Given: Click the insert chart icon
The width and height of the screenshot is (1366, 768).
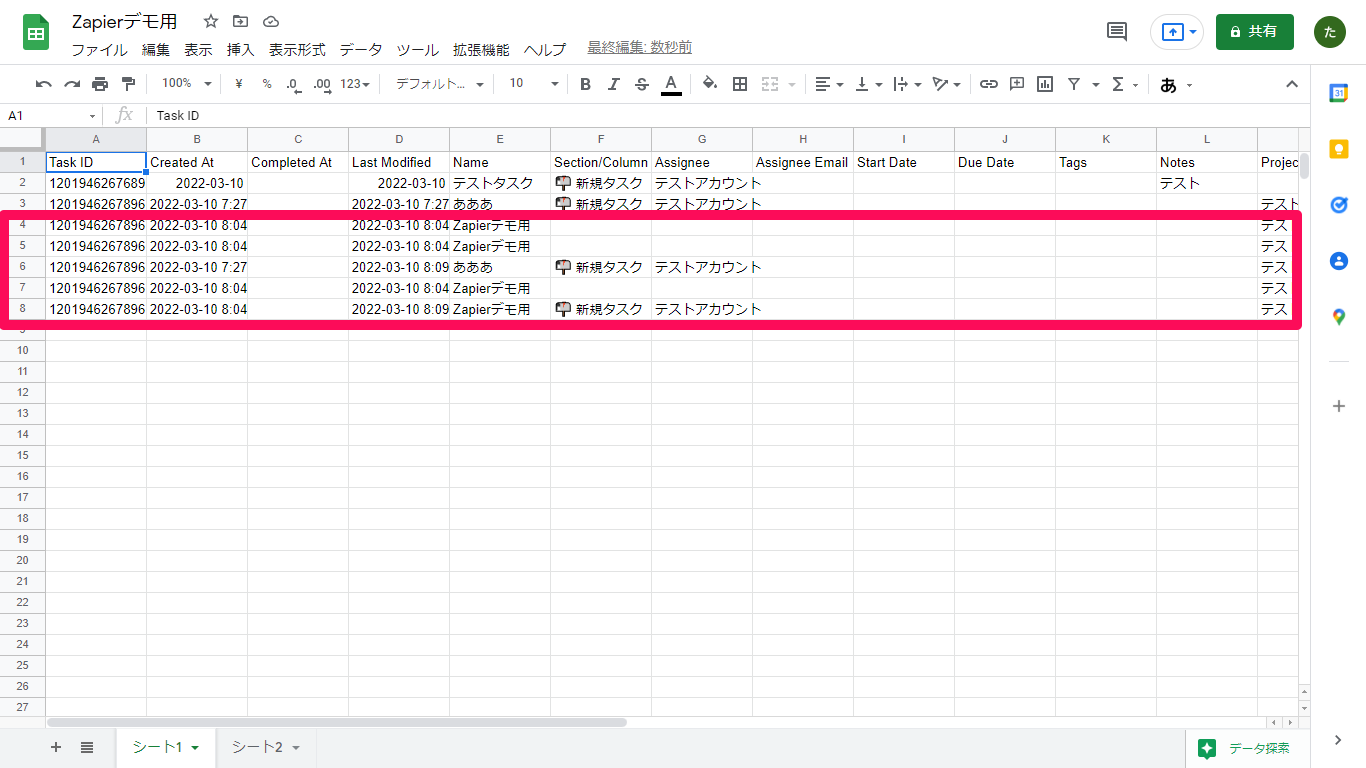Looking at the screenshot, I should coord(1045,84).
